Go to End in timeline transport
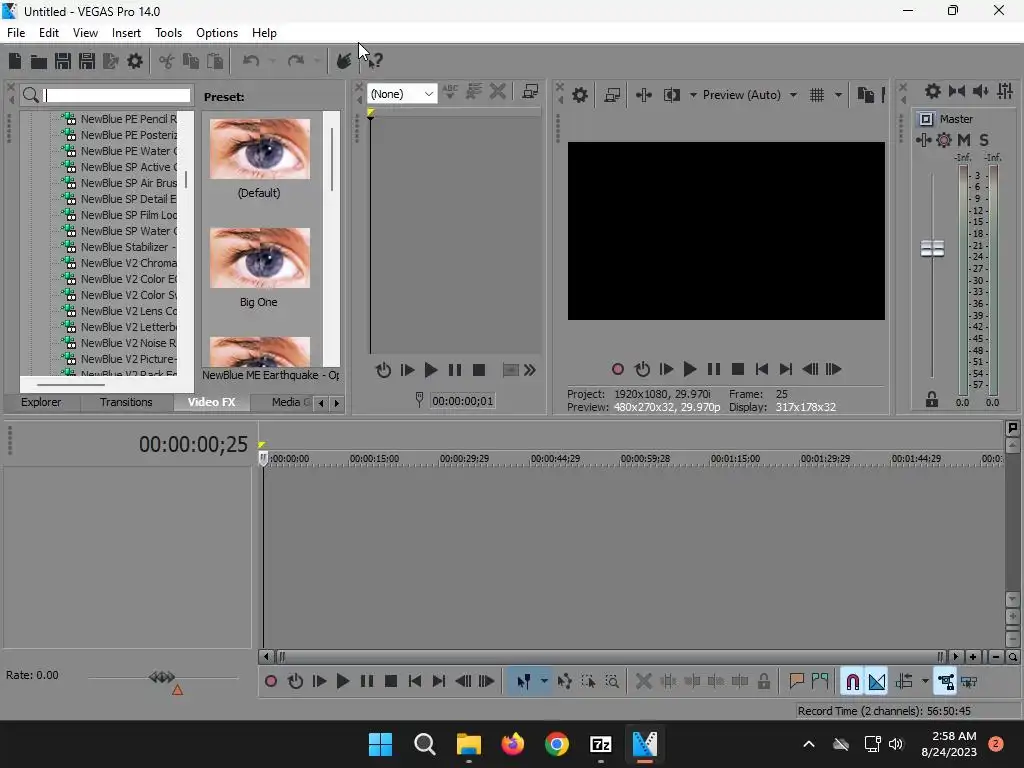The width and height of the screenshot is (1024, 768). [x=439, y=682]
